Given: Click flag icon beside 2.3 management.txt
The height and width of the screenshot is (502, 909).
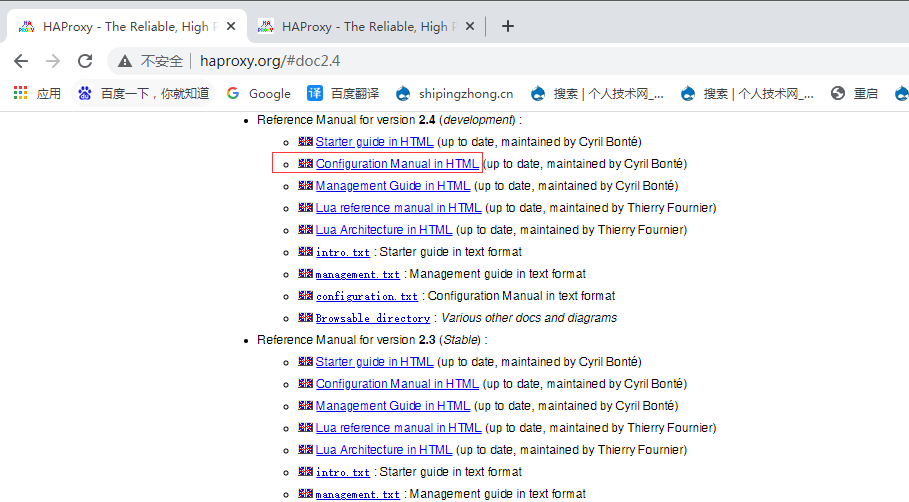Looking at the screenshot, I should coord(306,493).
